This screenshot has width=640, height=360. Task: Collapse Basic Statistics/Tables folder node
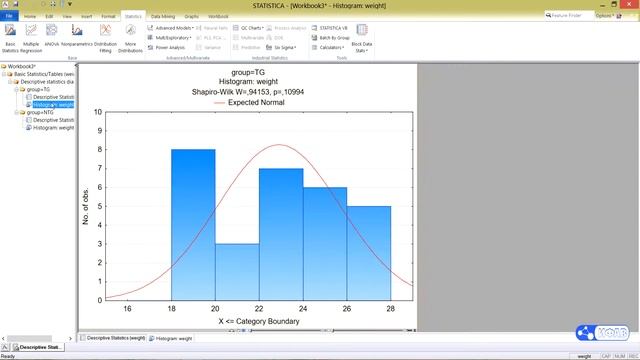click(x=4, y=74)
